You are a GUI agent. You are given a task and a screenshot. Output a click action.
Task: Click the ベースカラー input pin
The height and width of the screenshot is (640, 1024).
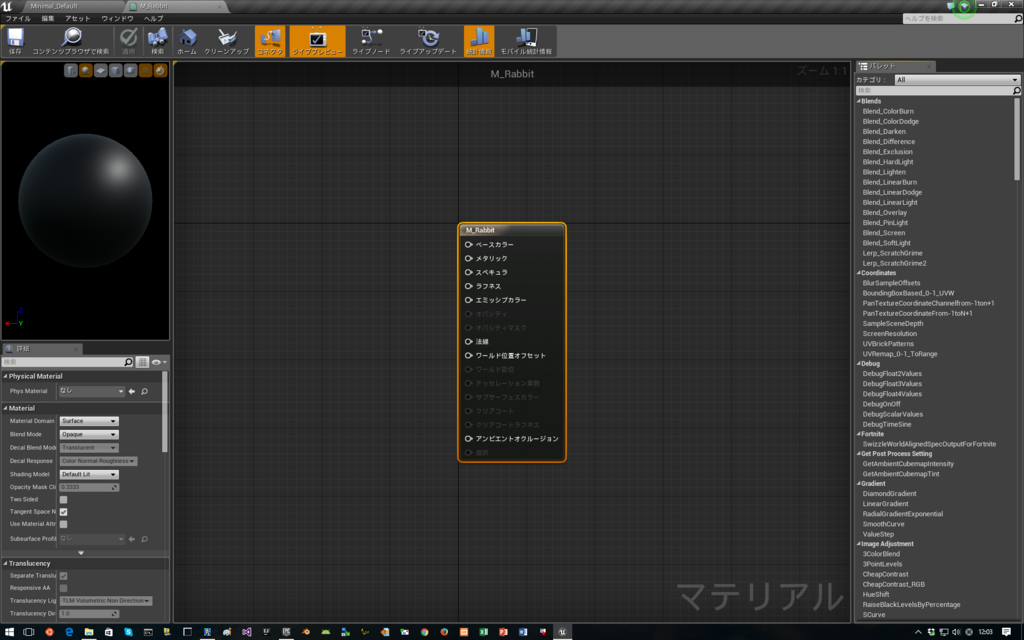coord(468,244)
